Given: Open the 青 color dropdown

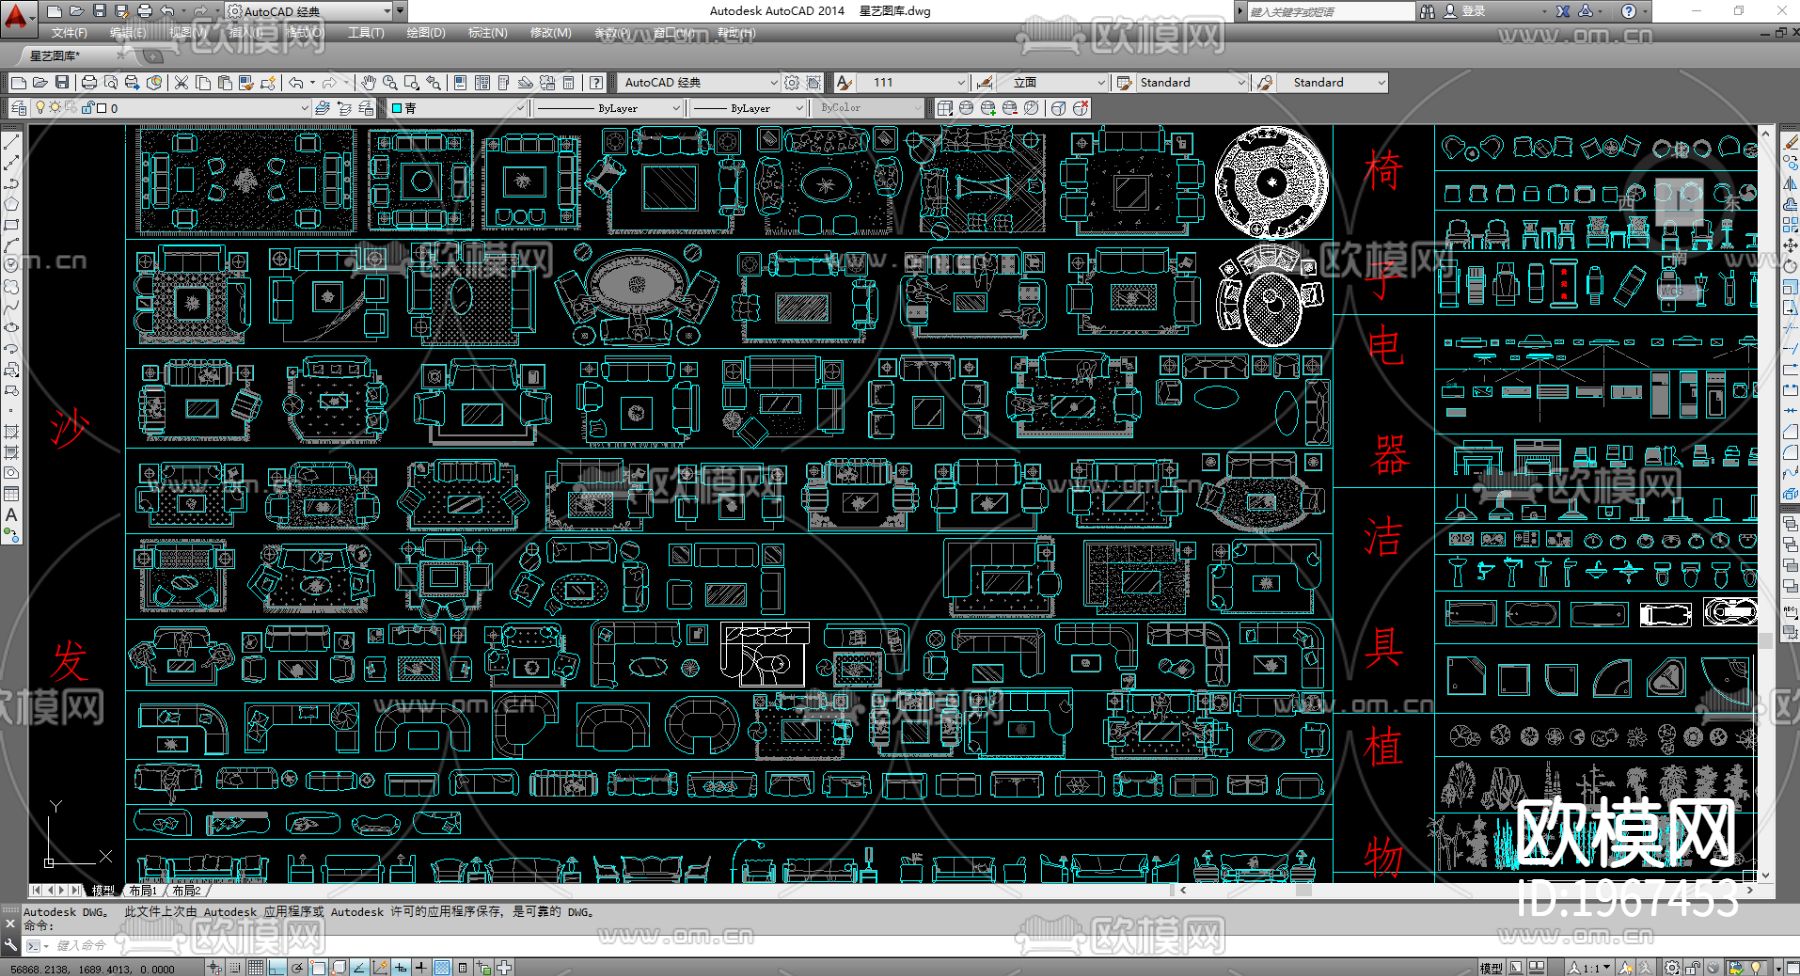Looking at the screenshot, I should click(519, 108).
